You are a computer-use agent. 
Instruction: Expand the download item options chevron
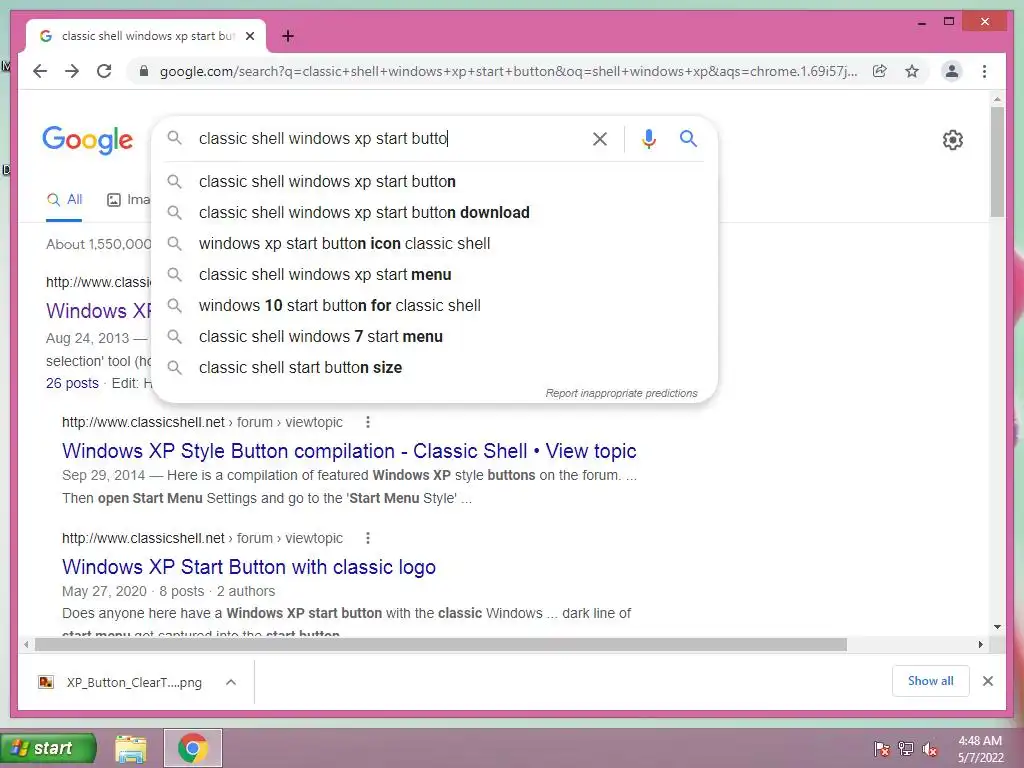click(x=231, y=682)
